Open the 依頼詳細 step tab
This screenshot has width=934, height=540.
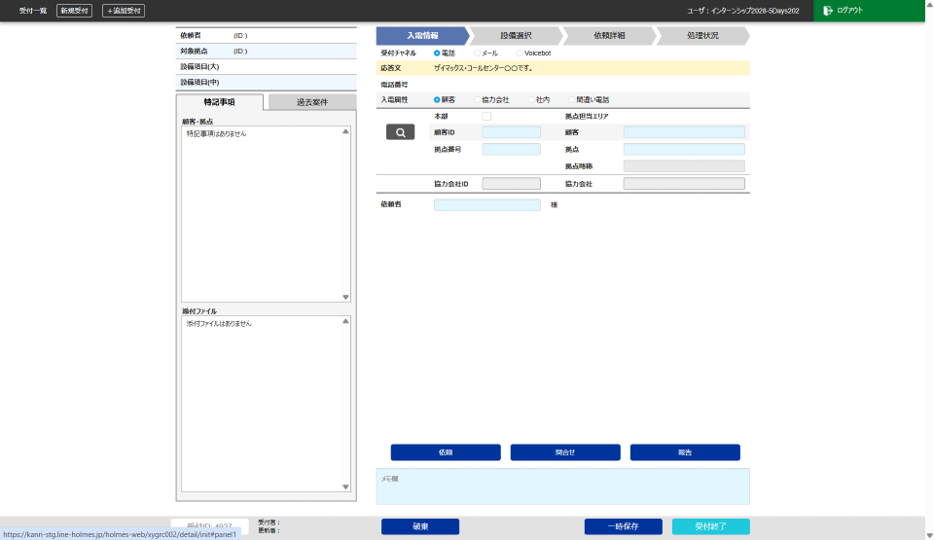(609, 36)
